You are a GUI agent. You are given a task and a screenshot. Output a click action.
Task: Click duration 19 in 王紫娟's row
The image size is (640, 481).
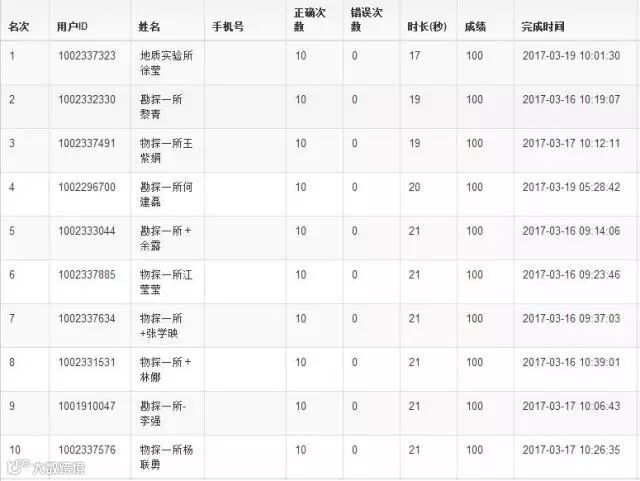[x=415, y=143]
